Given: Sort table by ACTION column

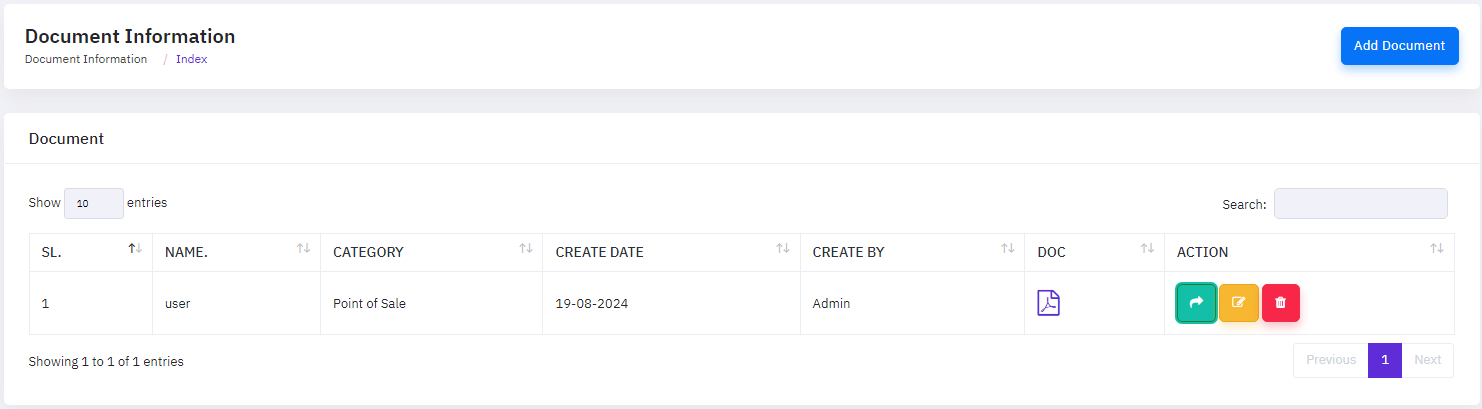Looking at the screenshot, I should pyautogui.click(x=1436, y=249).
